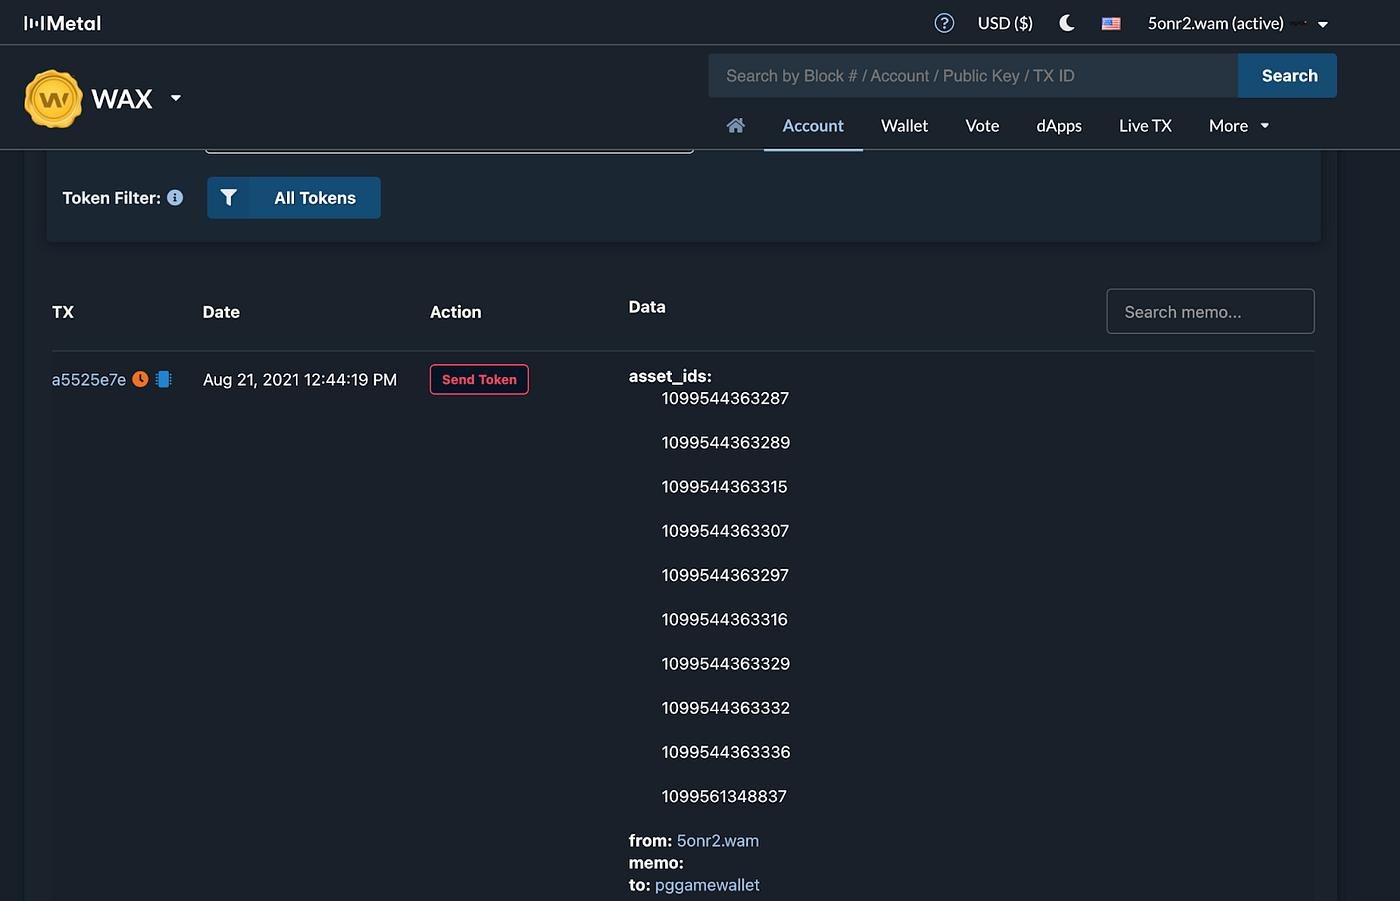1400x901 pixels.
Task: Select asset id 1099544363289
Action: [725, 442]
